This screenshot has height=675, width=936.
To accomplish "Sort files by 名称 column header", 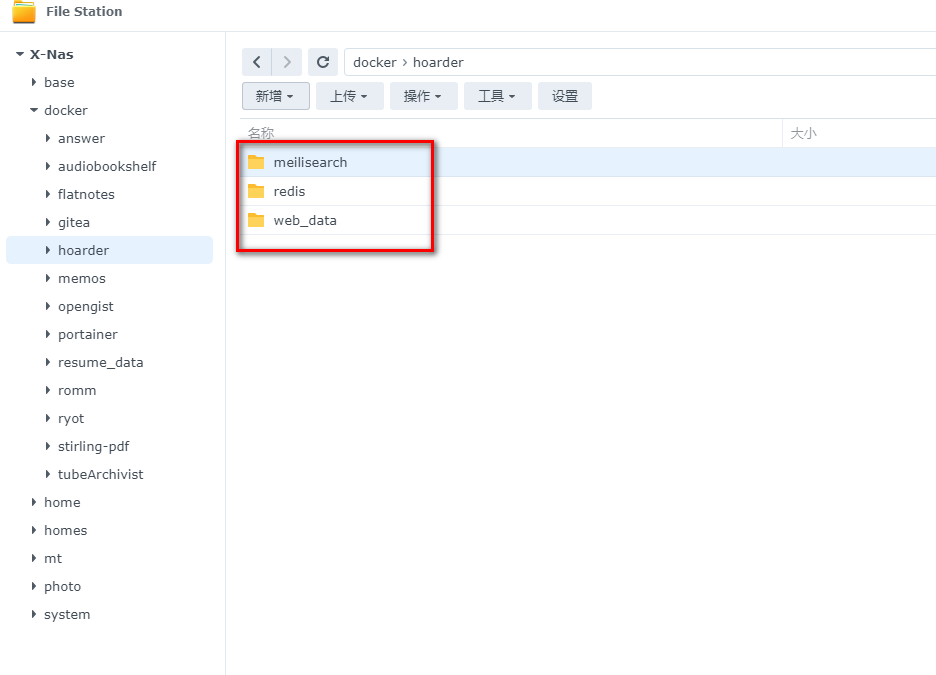I will [x=261, y=133].
